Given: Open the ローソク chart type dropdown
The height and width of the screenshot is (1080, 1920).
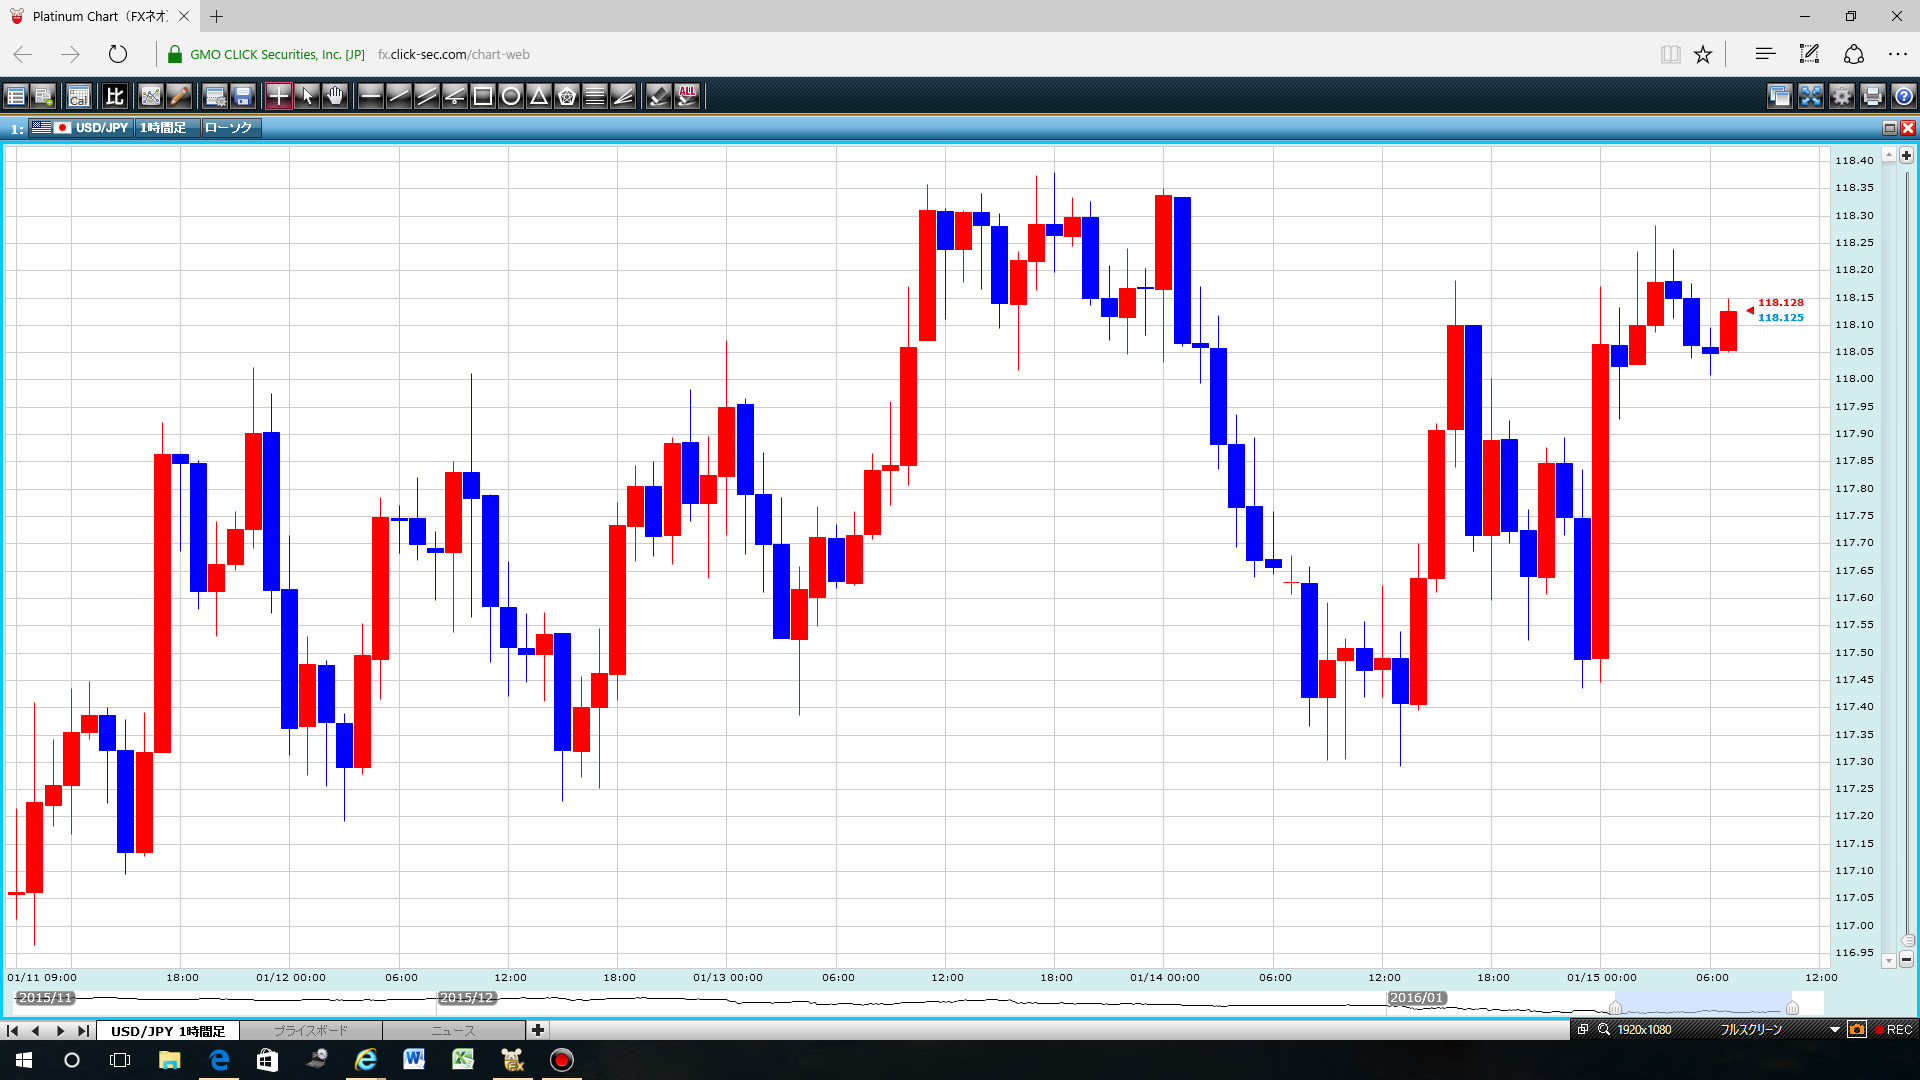Looking at the screenshot, I should point(229,128).
